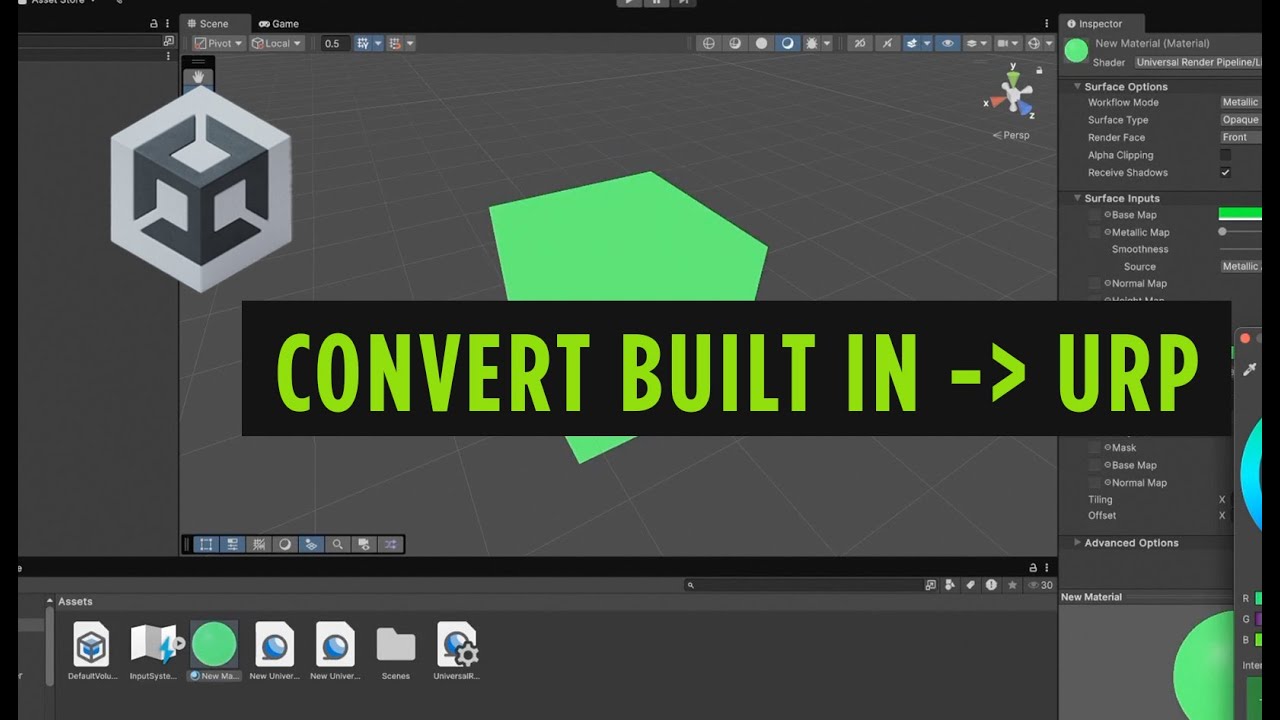This screenshot has width=1280, height=720.
Task: Click the Base Map texture slot
Action: (x=1094, y=215)
